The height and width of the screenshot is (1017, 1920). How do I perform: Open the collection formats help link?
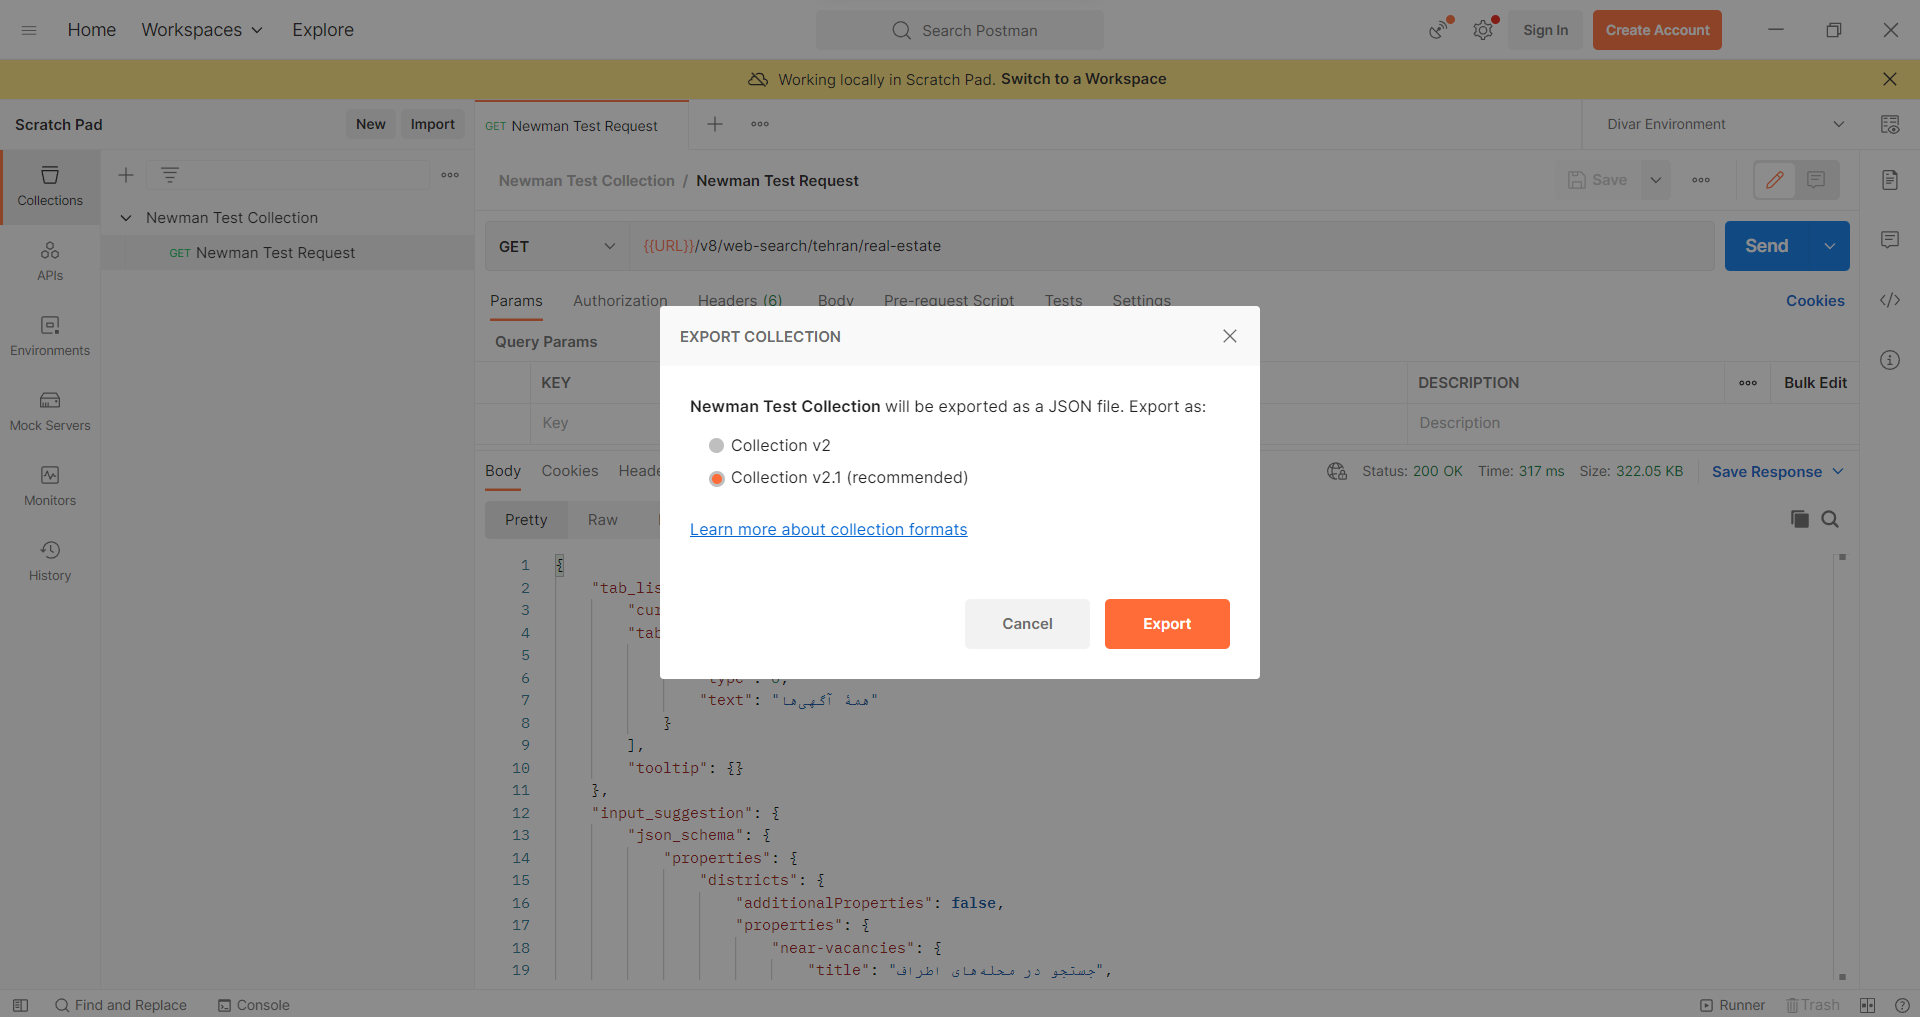(828, 530)
